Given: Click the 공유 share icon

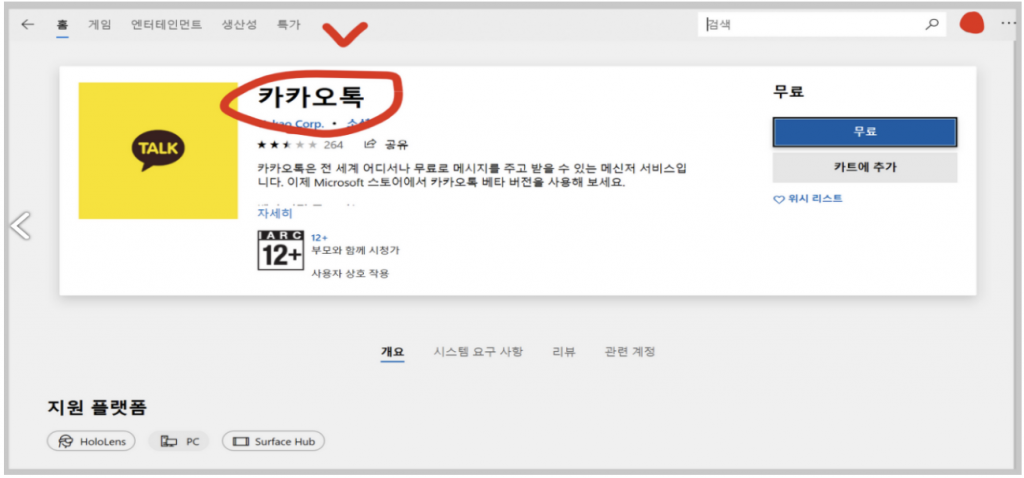Looking at the screenshot, I should [370, 144].
